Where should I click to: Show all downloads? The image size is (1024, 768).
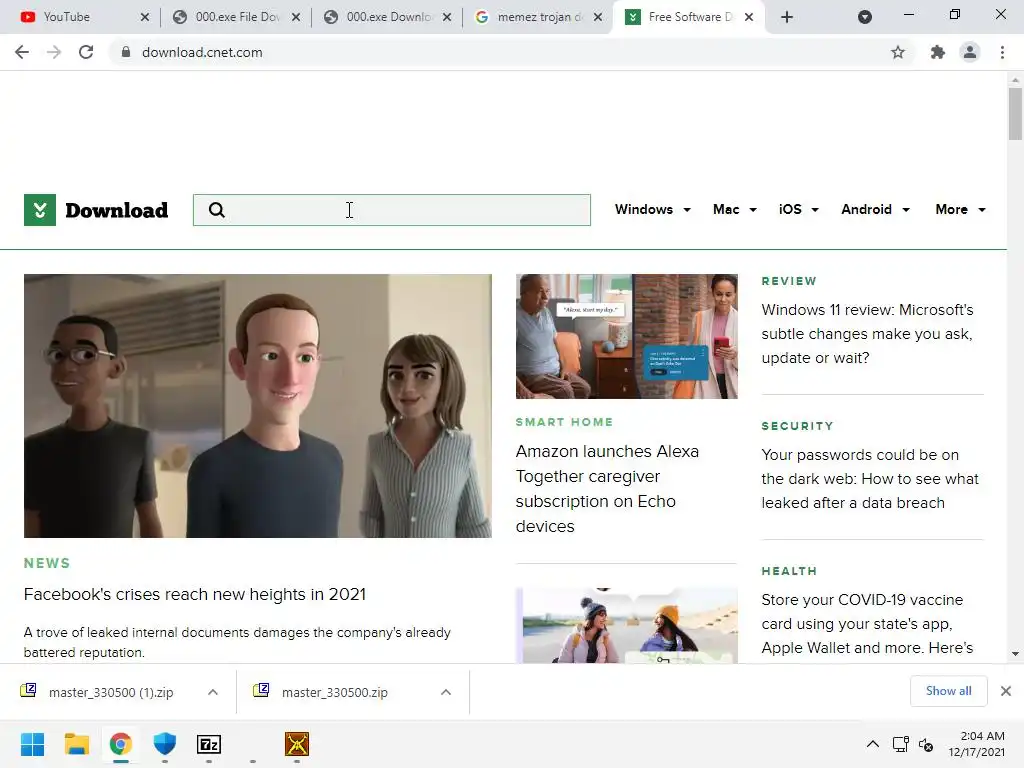(948, 691)
